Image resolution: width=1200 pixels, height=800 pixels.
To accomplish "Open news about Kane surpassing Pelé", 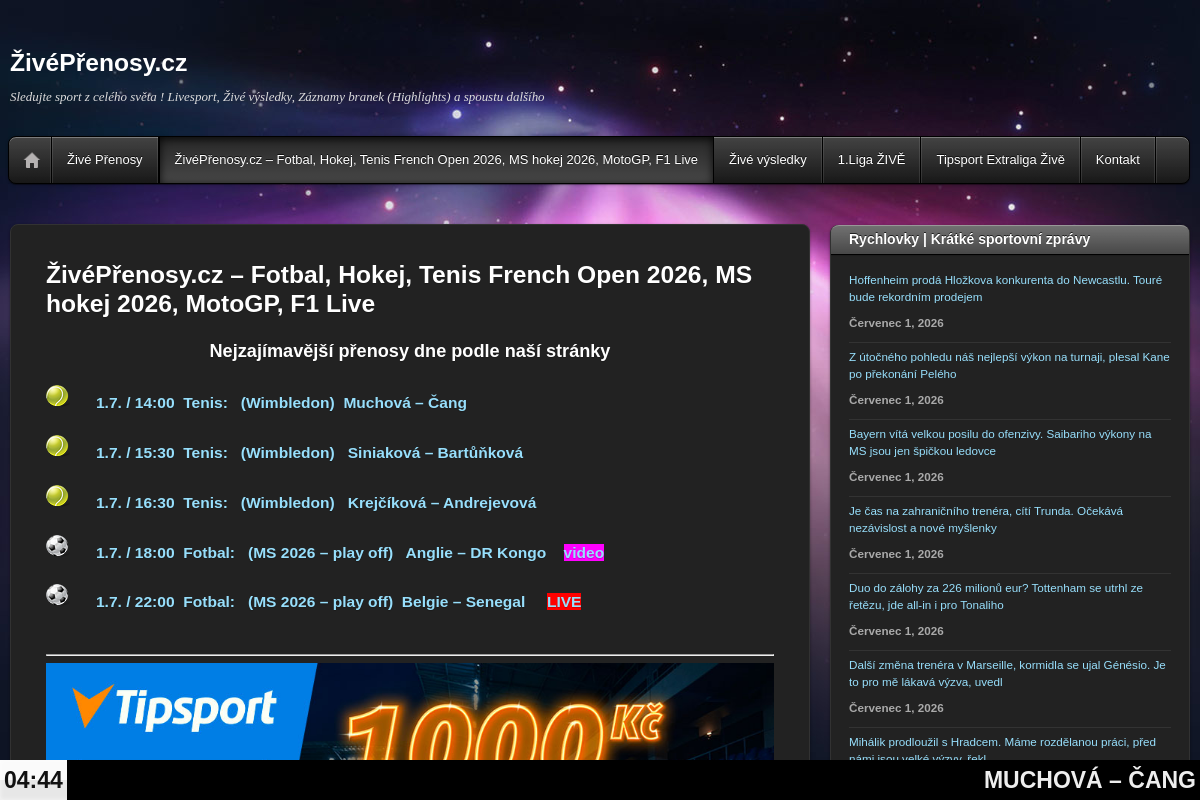I will tap(1009, 365).
